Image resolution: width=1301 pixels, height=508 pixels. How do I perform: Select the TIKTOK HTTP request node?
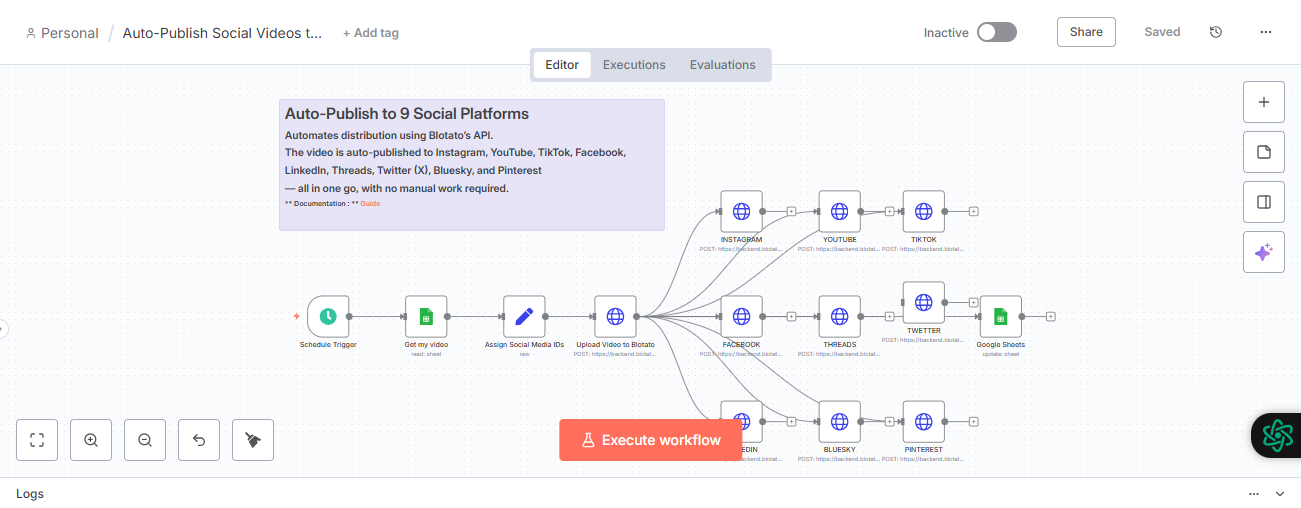tap(923, 211)
